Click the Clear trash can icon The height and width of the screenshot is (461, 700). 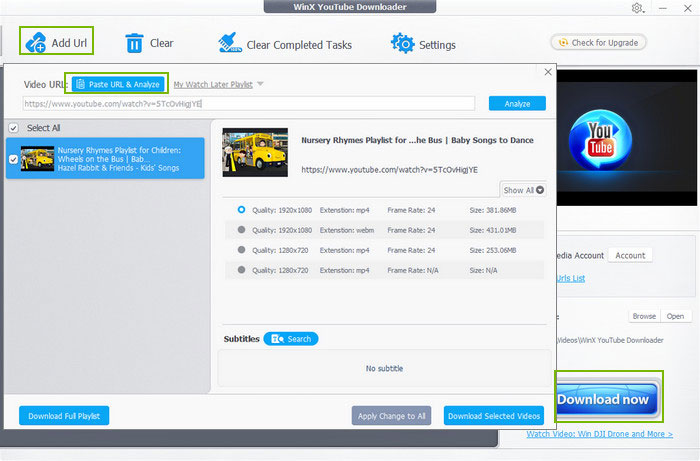coord(134,43)
